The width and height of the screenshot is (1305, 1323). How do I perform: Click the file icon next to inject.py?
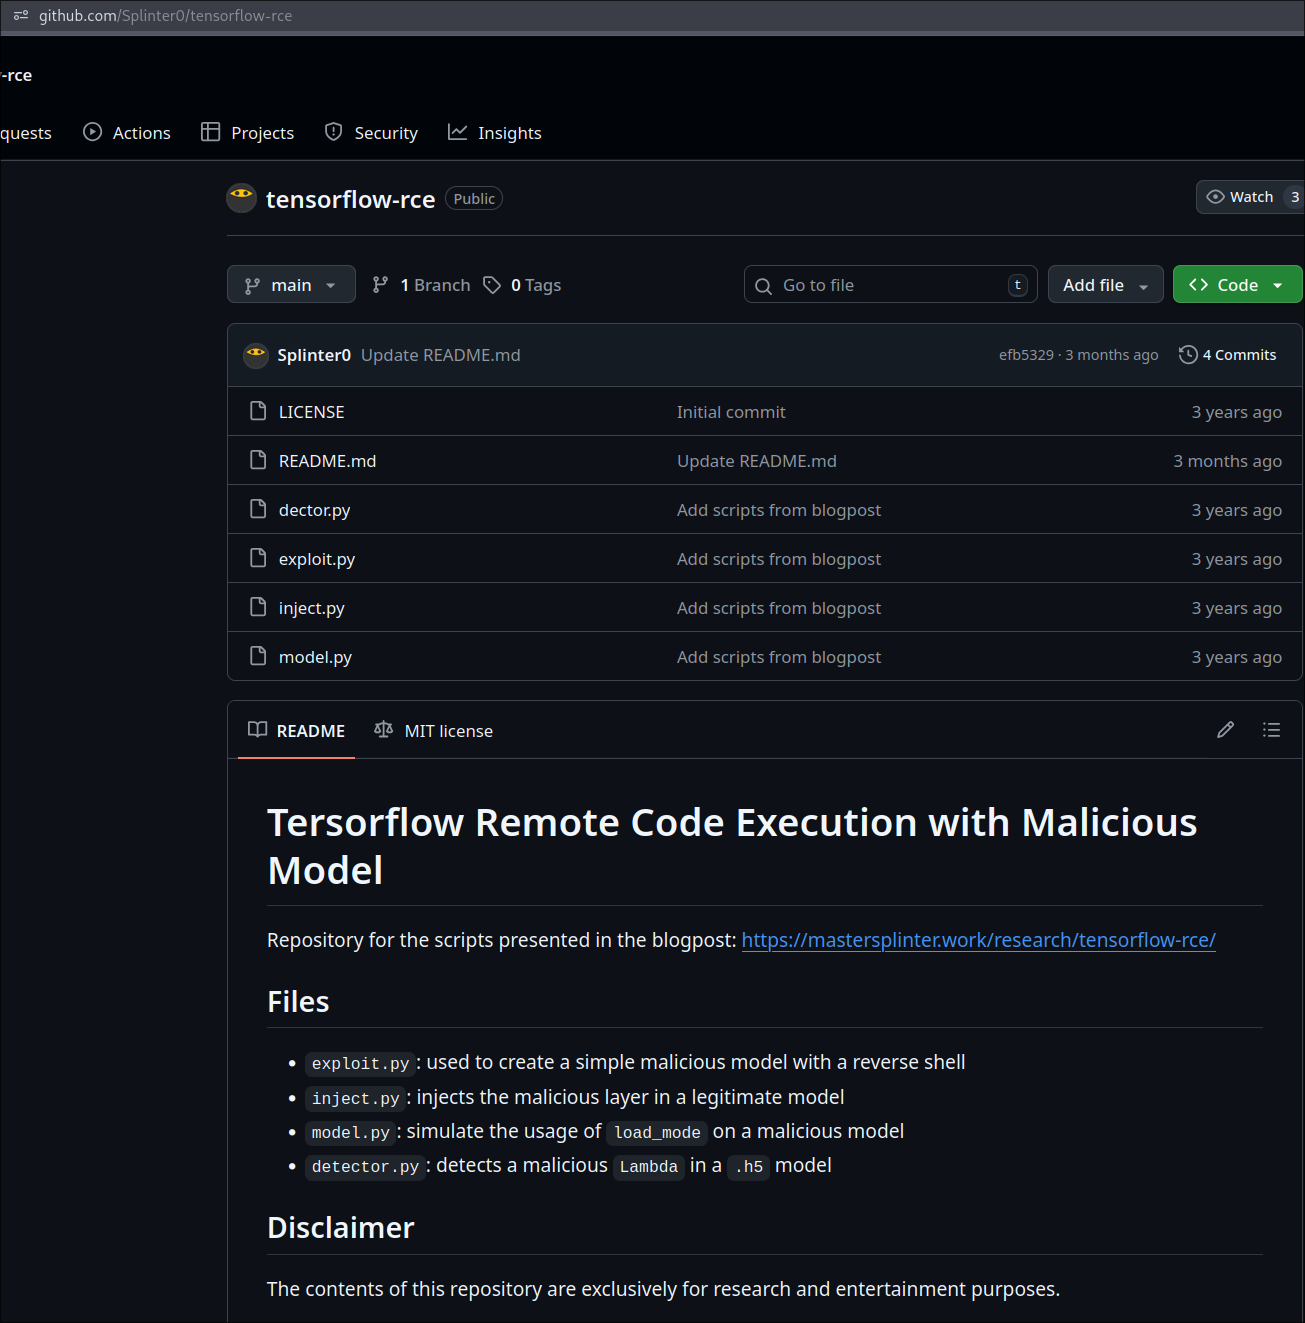(x=258, y=607)
